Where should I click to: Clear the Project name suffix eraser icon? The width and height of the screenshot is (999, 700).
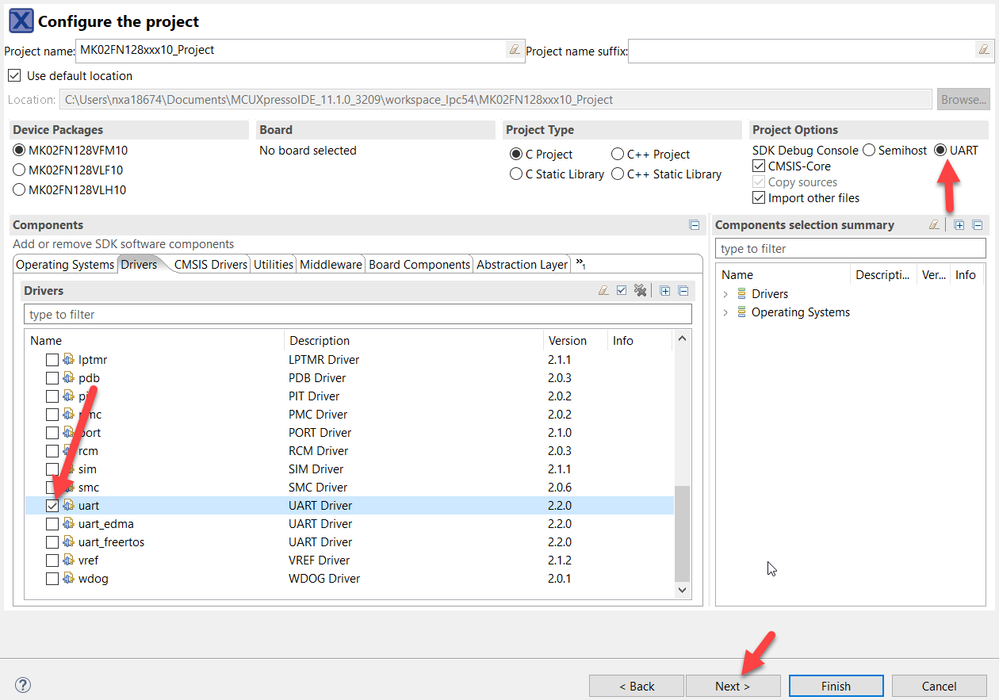(984, 50)
